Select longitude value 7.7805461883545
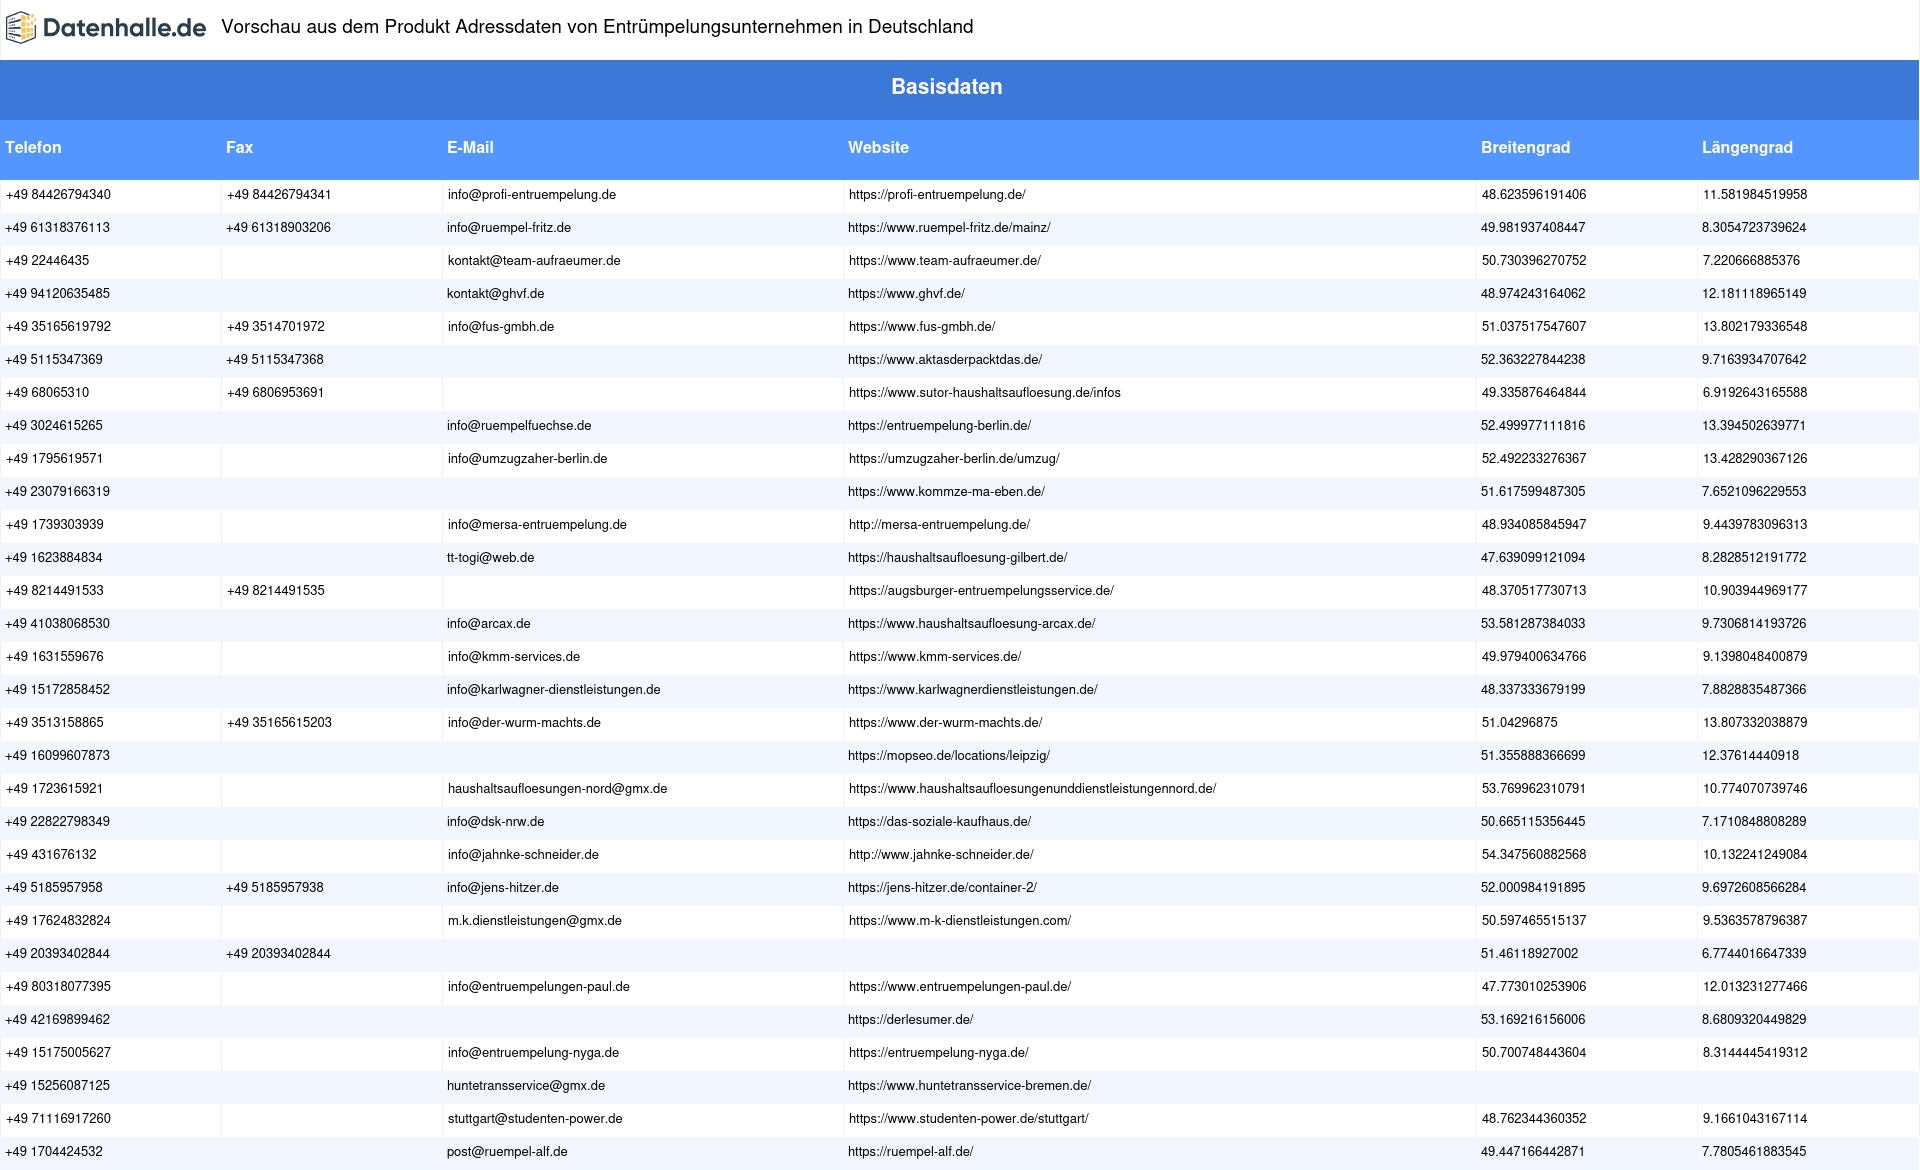Image resolution: width=1920 pixels, height=1170 pixels. click(1754, 1152)
